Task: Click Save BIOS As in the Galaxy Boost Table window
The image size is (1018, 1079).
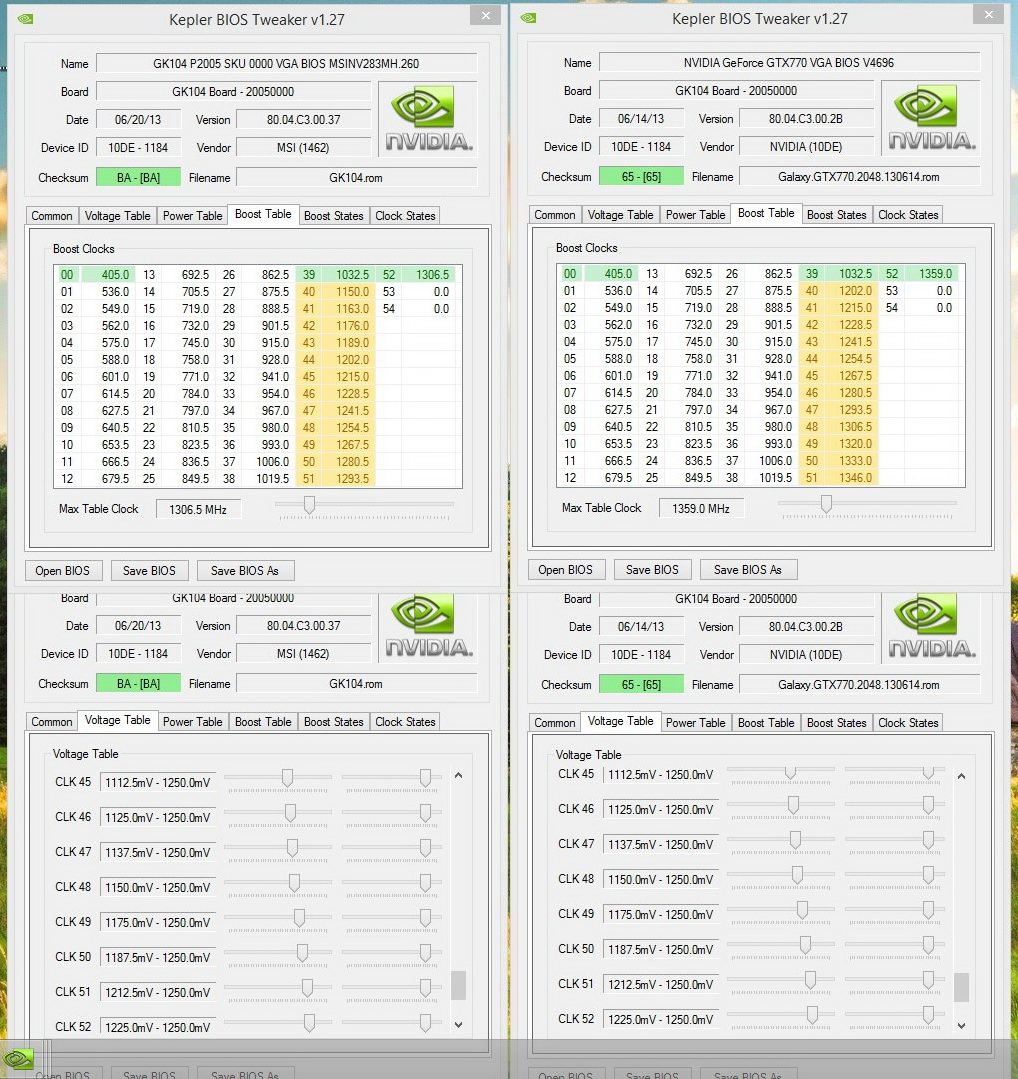Action: (x=748, y=570)
